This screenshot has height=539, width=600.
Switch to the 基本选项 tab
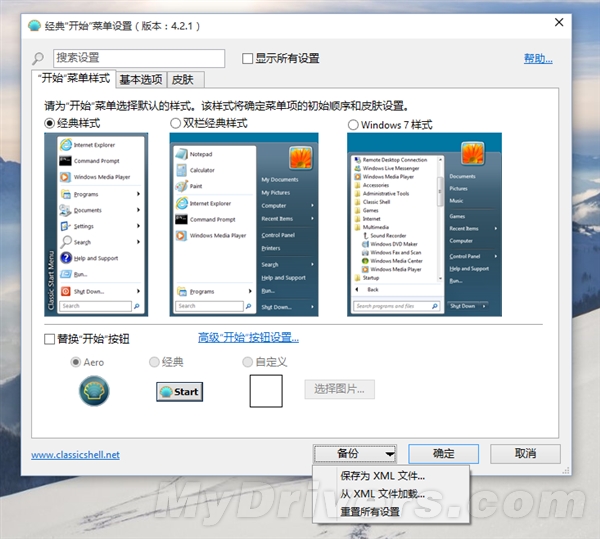(141, 79)
